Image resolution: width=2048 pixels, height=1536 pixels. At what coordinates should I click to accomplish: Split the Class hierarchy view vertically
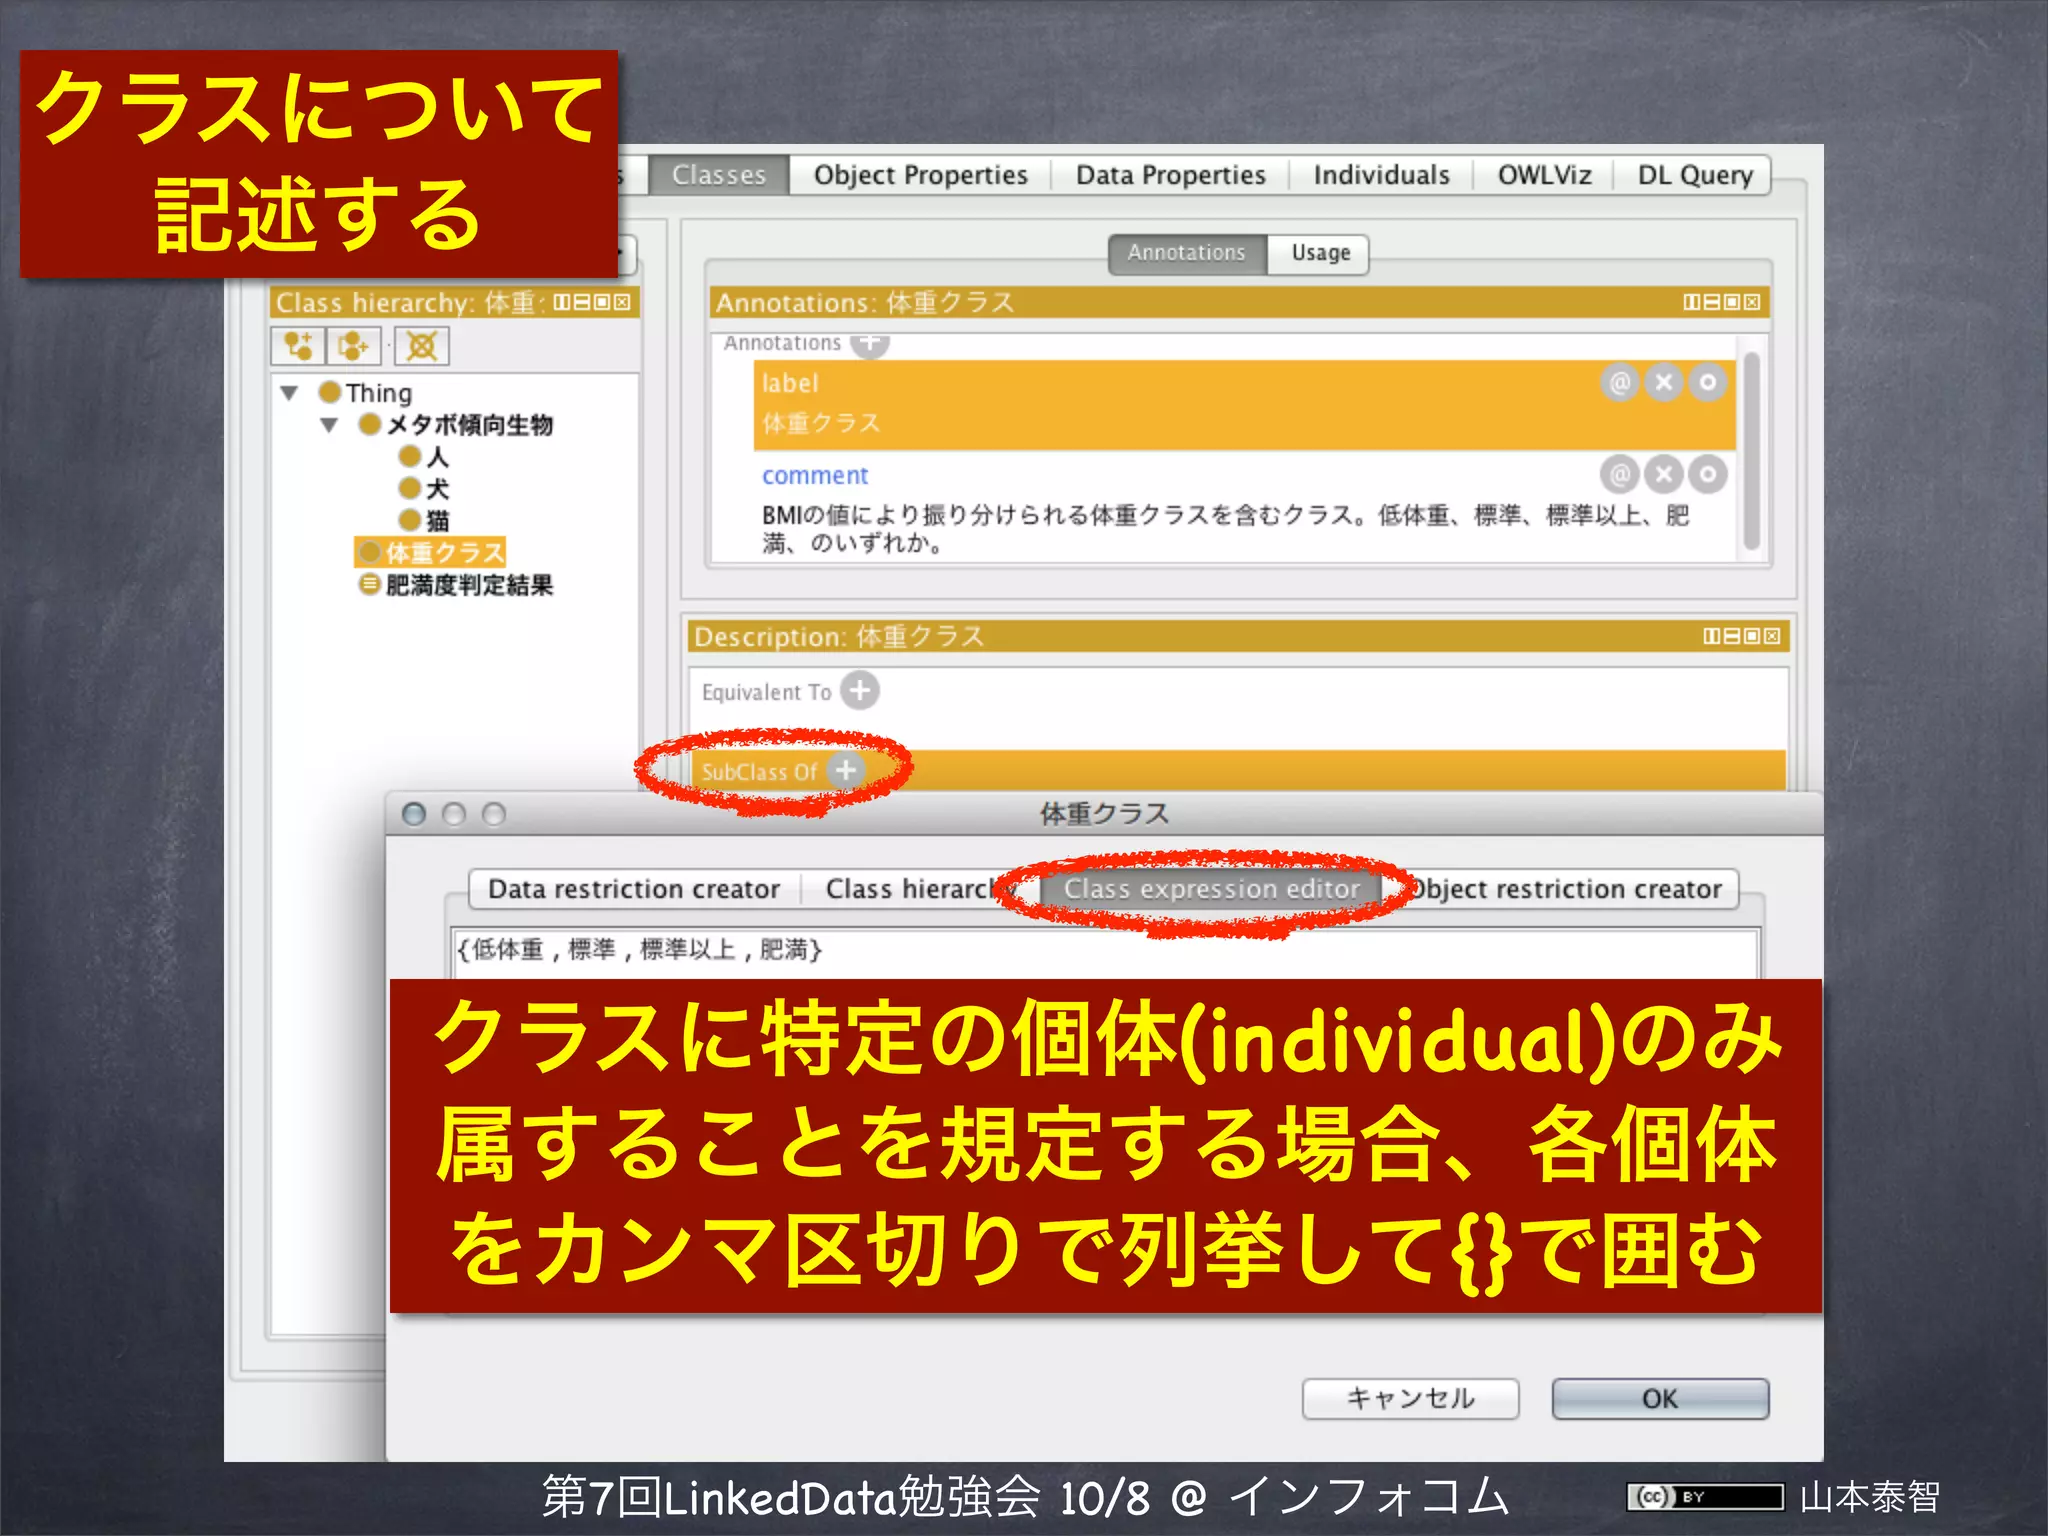tap(562, 302)
